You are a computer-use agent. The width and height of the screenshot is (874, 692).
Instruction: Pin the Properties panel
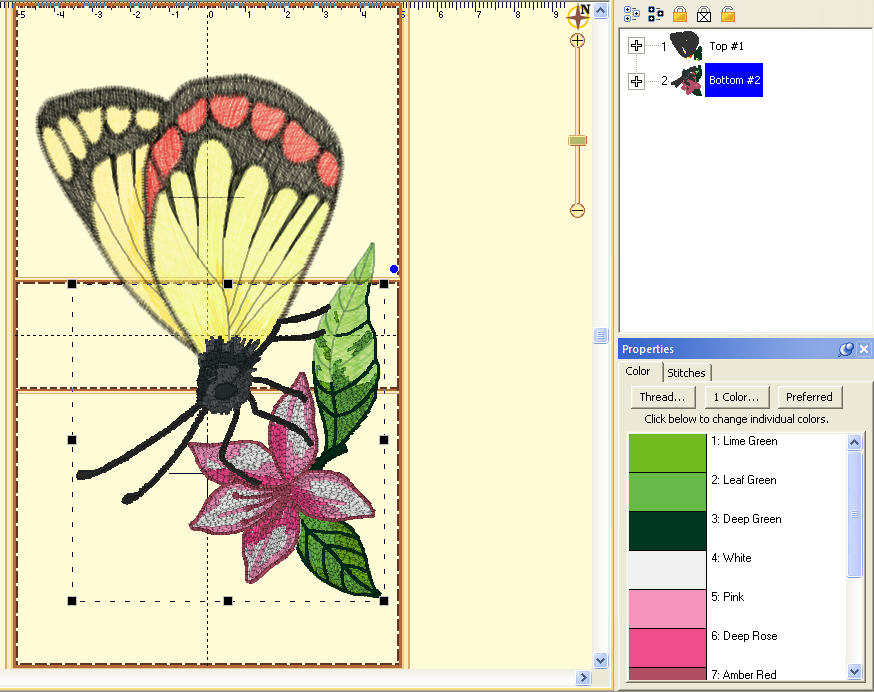pyautogui.click(x=846, y=349)
